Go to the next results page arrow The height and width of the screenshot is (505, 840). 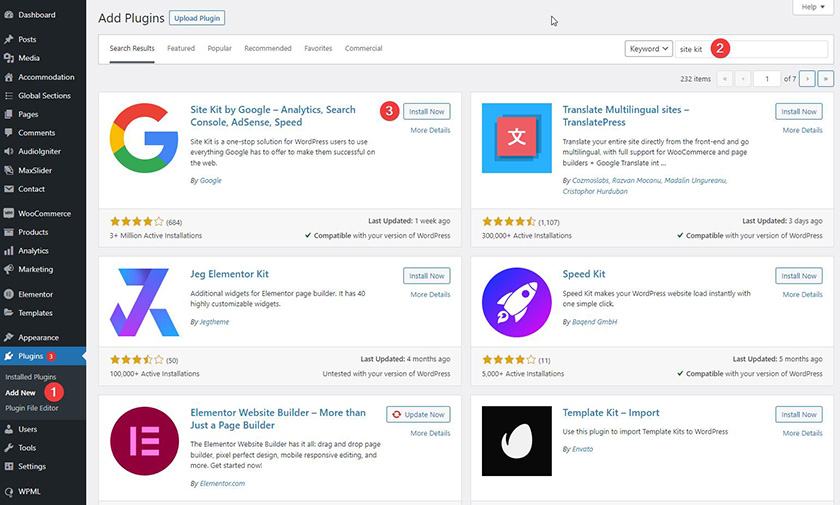coord(807,79)
